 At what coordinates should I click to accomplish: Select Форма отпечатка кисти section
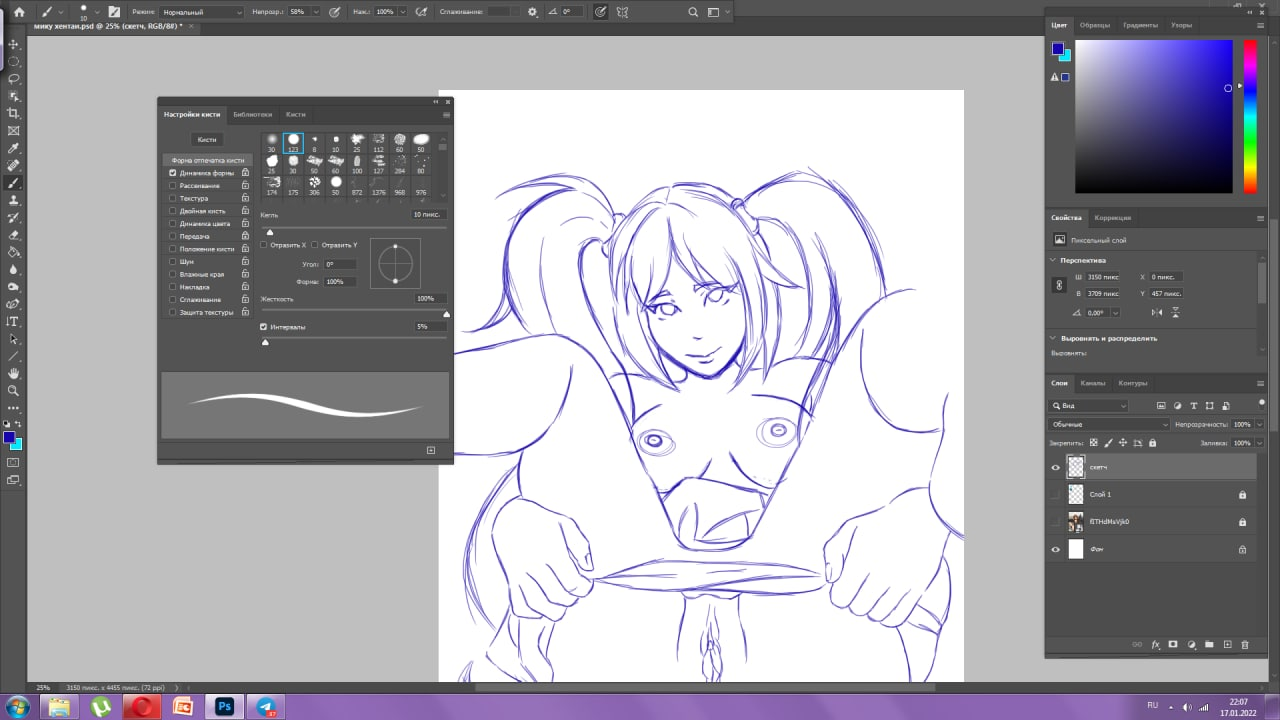207,160
